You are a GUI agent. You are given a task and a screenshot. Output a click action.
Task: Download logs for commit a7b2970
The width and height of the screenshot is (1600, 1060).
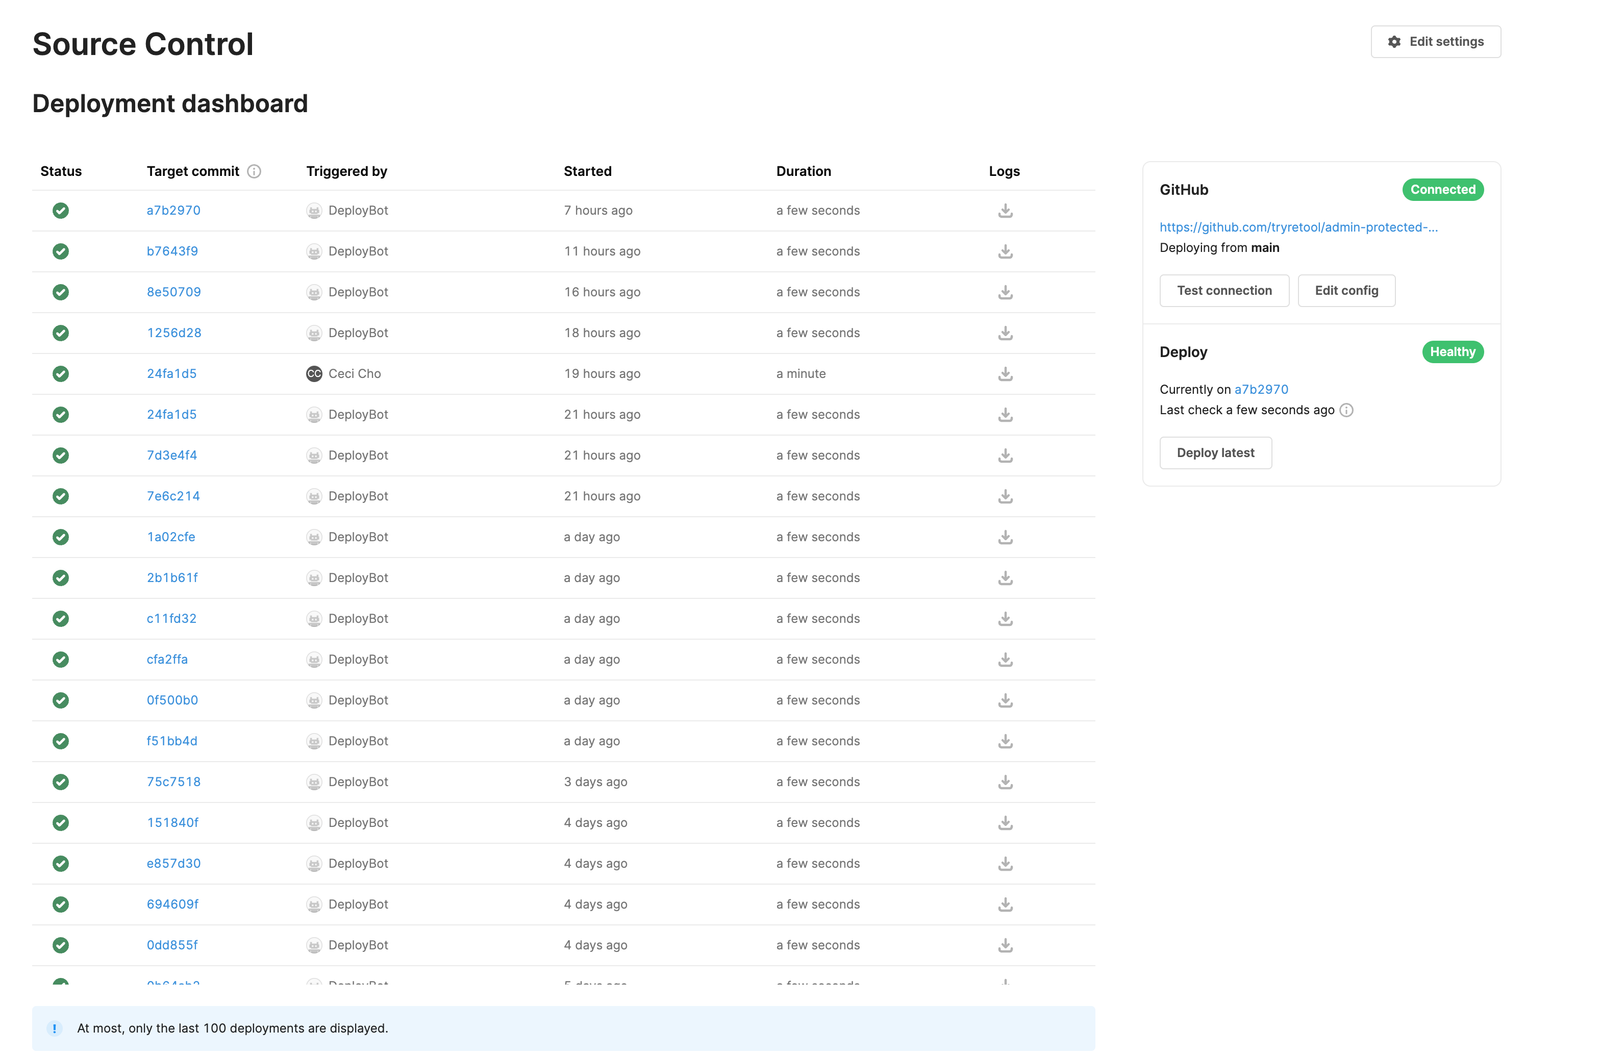point(1005,211)
